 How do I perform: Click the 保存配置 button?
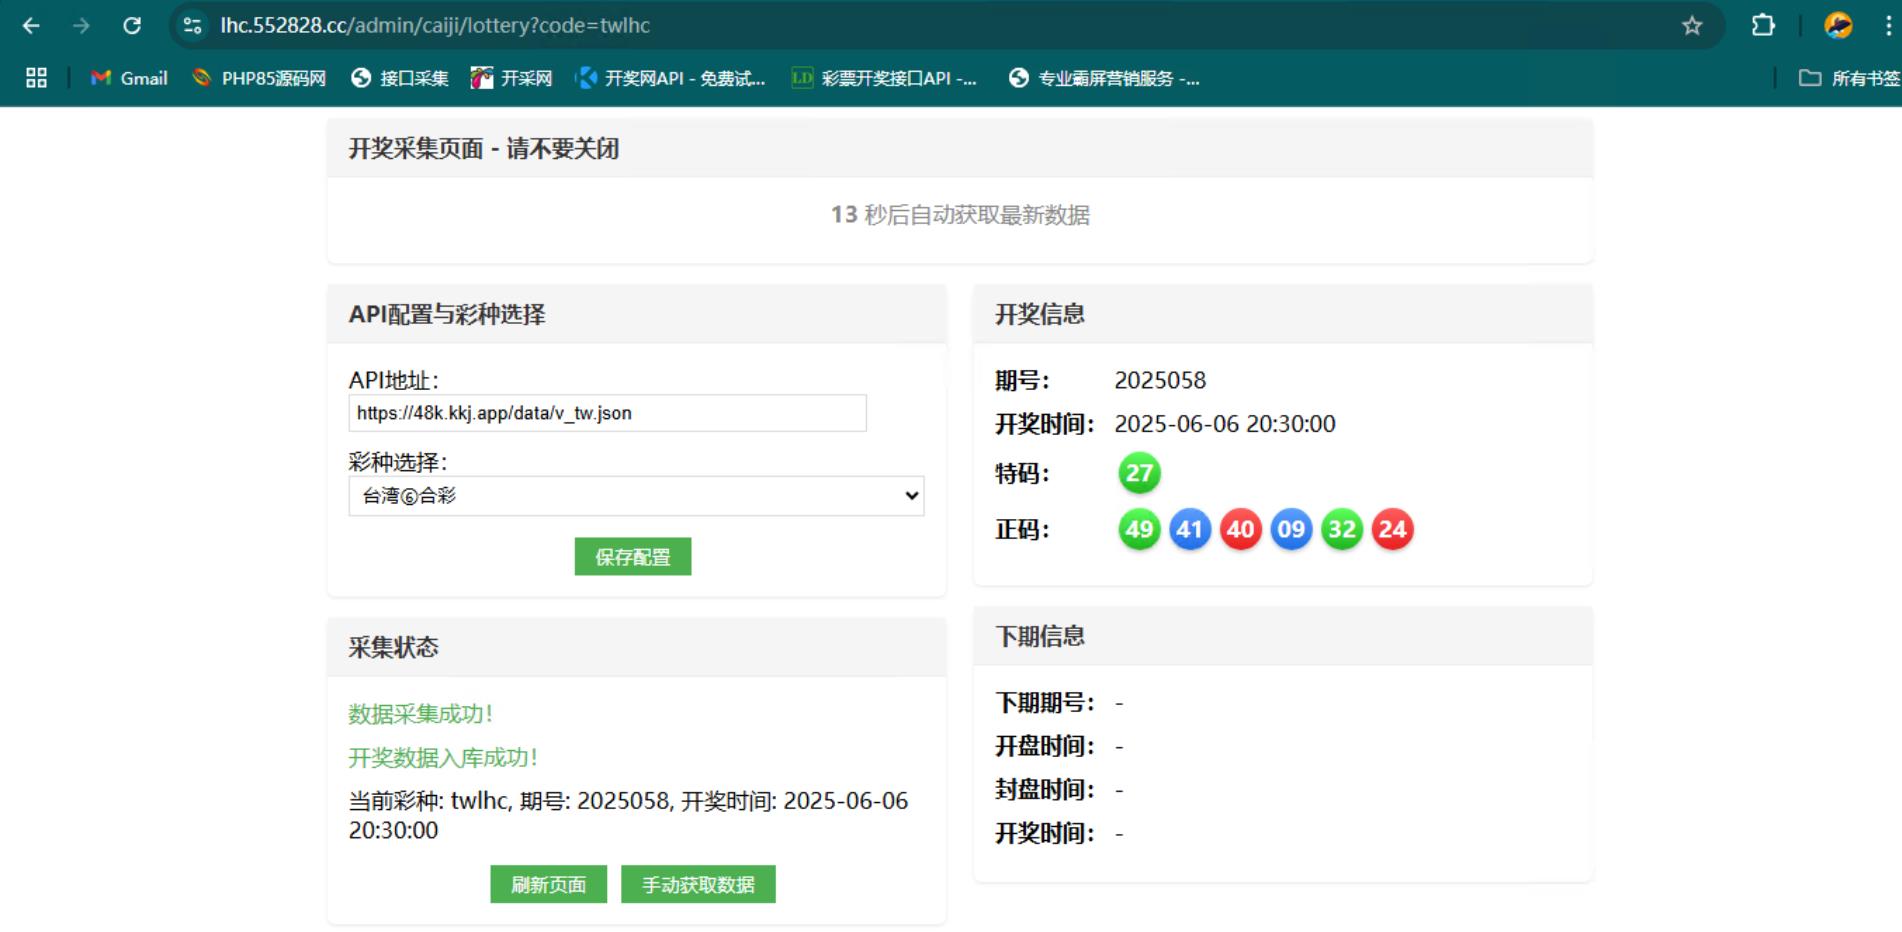pyautogui.click(x=632, y=557)
